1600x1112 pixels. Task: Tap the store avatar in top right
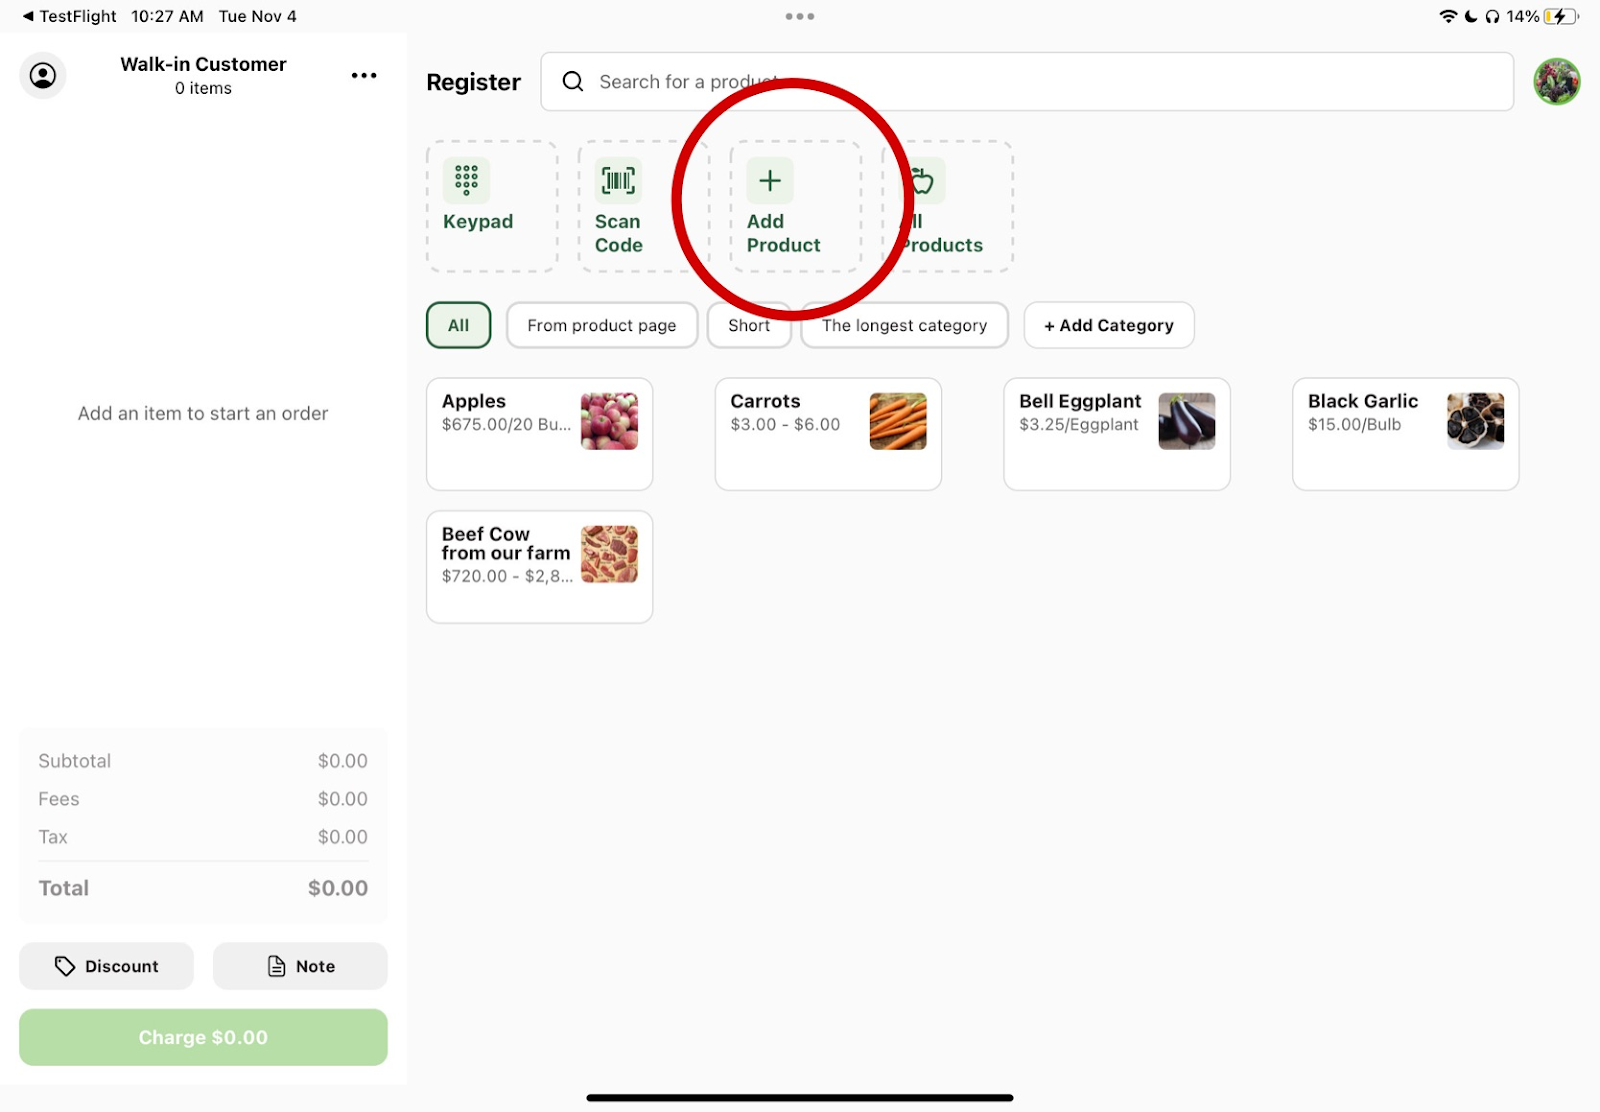[1556, 82]
